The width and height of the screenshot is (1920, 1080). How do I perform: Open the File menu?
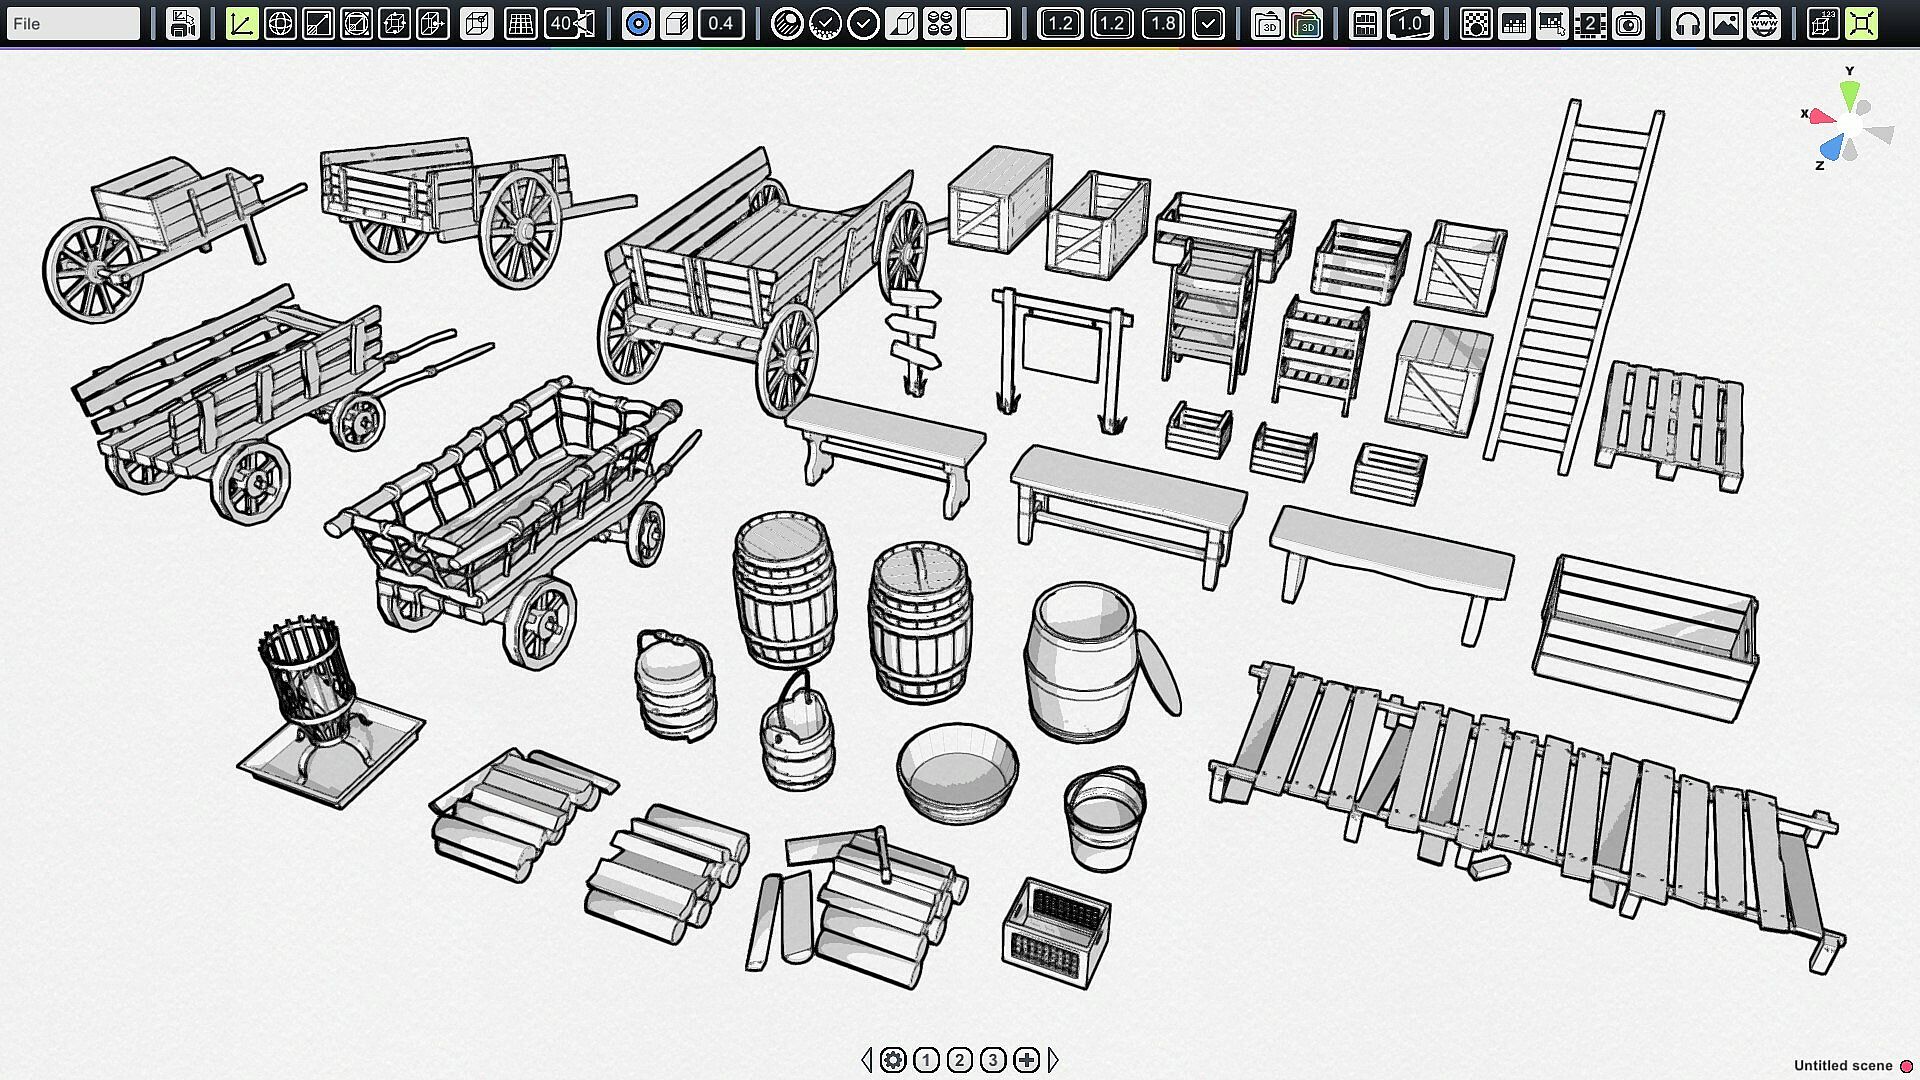pyautogui.click(x=72, y=23)
